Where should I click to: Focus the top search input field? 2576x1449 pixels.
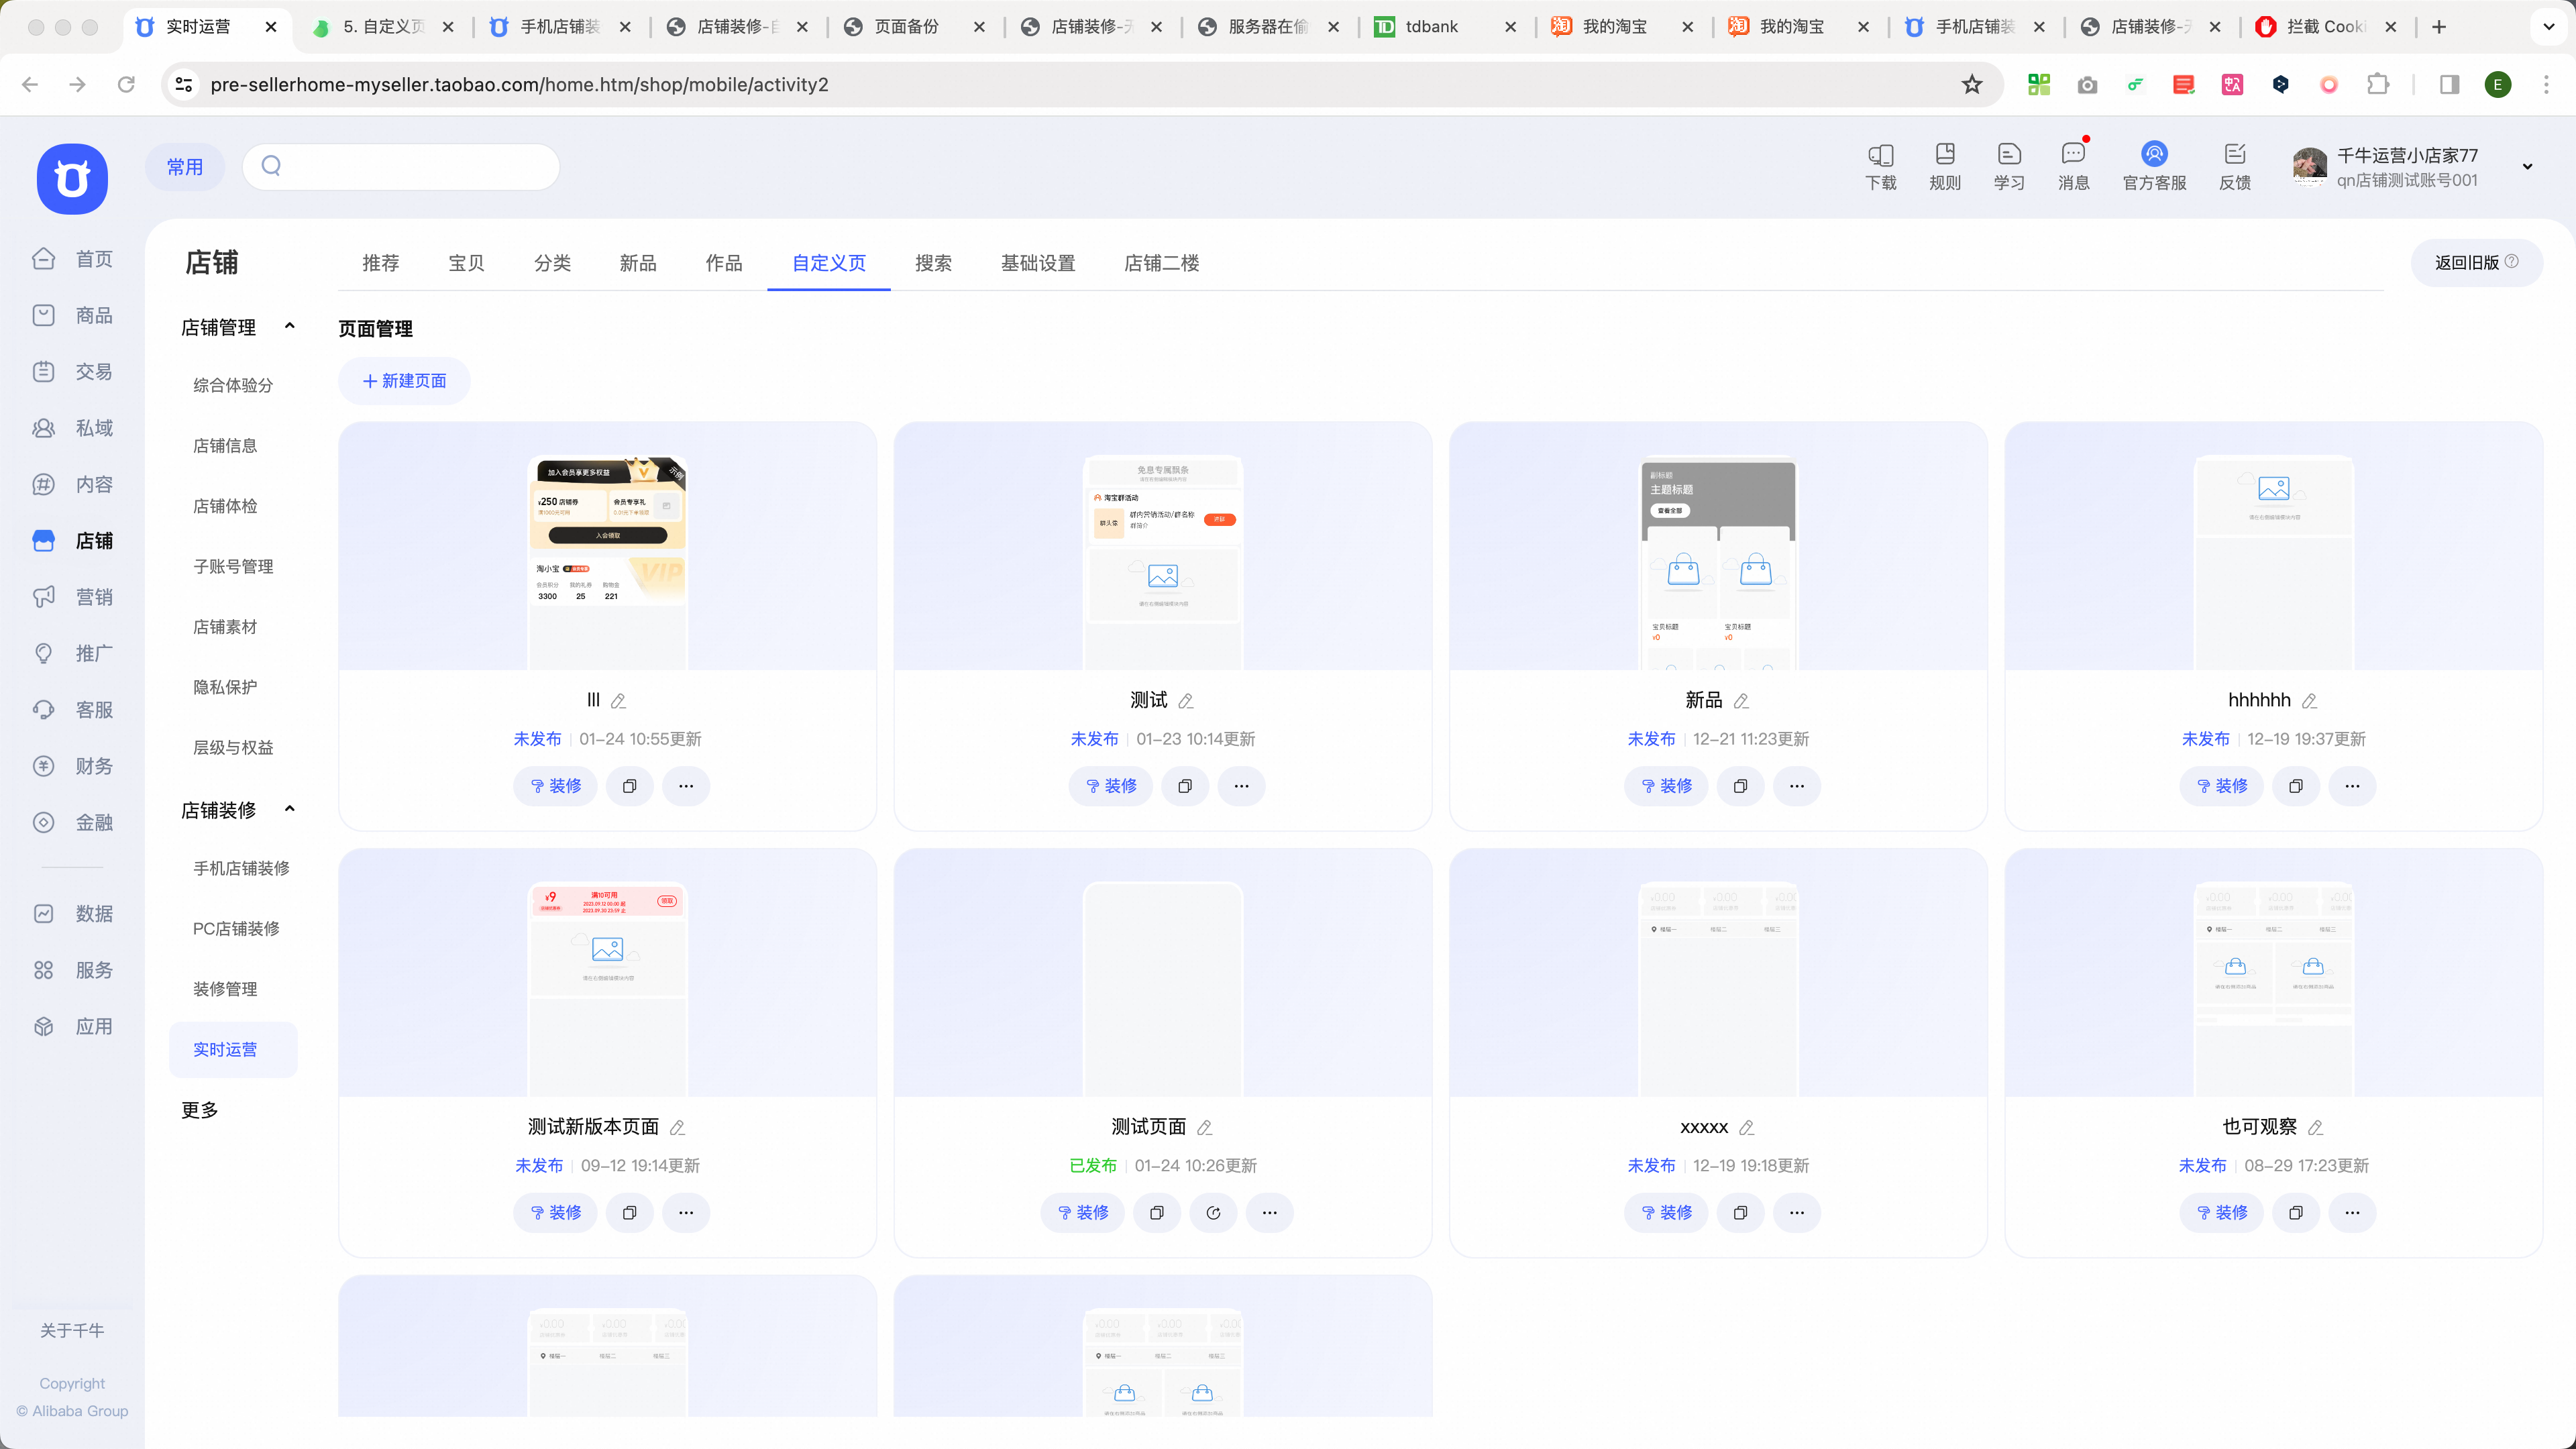pos(401,166)
